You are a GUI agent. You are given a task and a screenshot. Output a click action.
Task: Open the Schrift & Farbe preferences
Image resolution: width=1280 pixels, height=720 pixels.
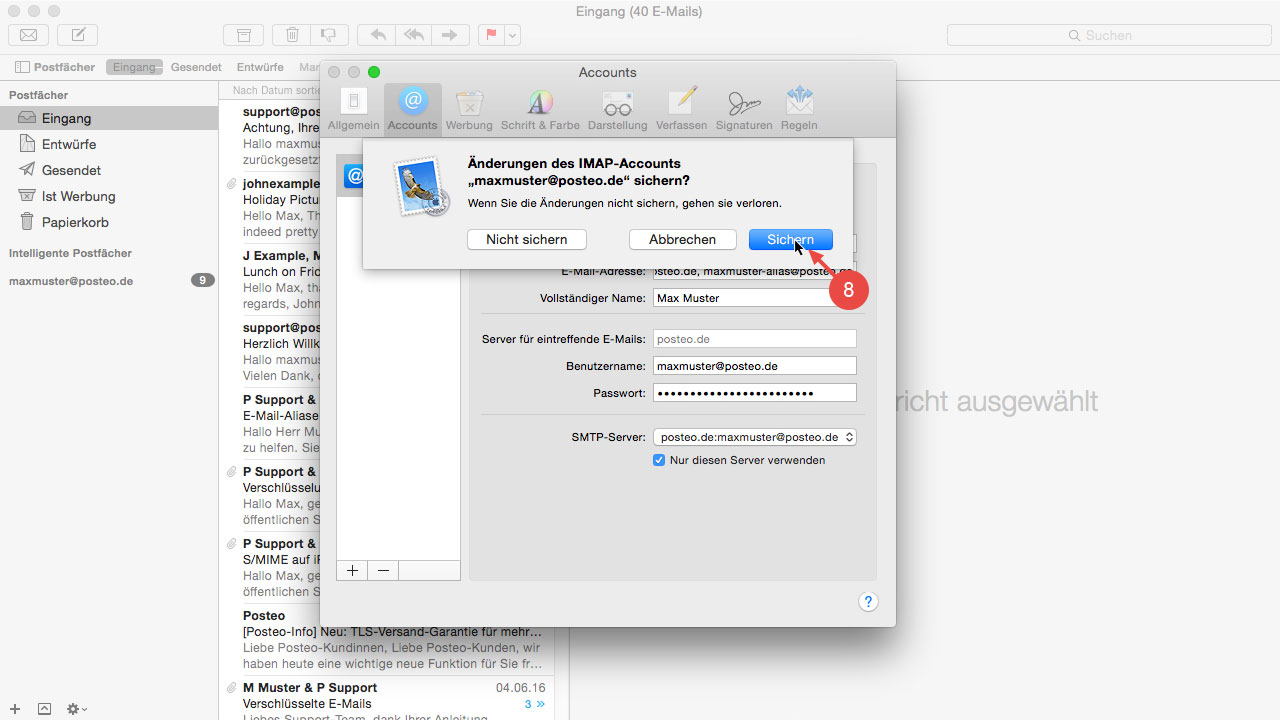click(x=540, y=109)
